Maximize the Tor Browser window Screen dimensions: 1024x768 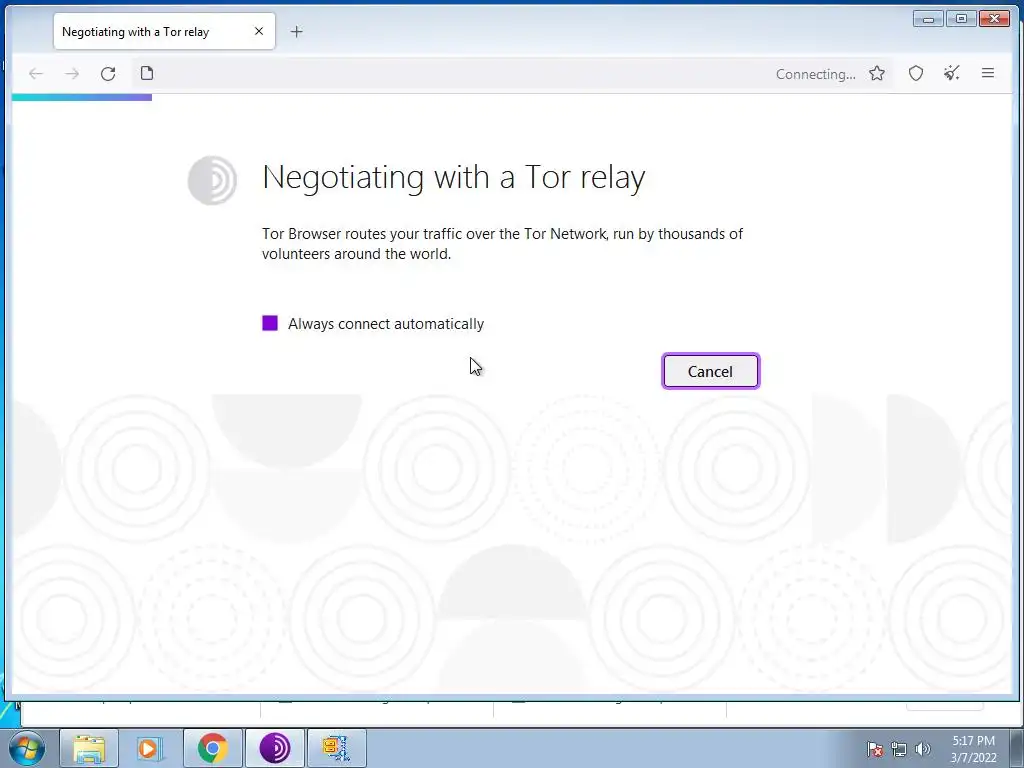click(x=961, y=19)
